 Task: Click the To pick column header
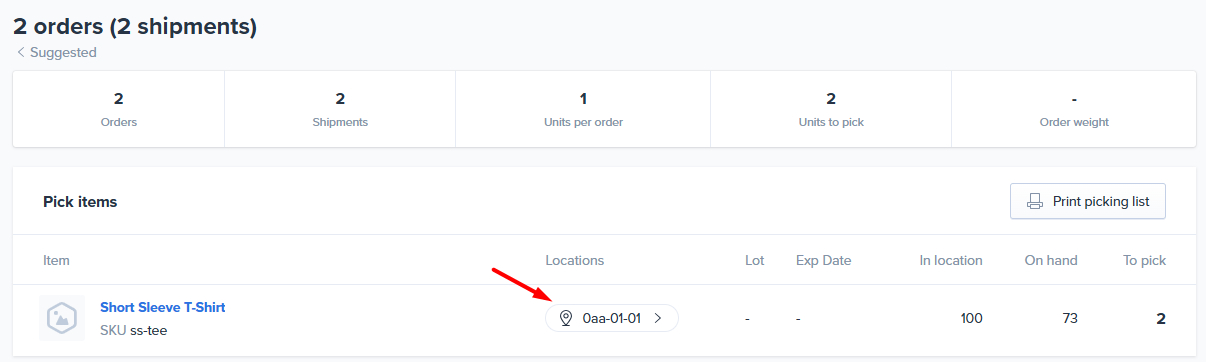pyautogui.click(x=1144, y=260)
